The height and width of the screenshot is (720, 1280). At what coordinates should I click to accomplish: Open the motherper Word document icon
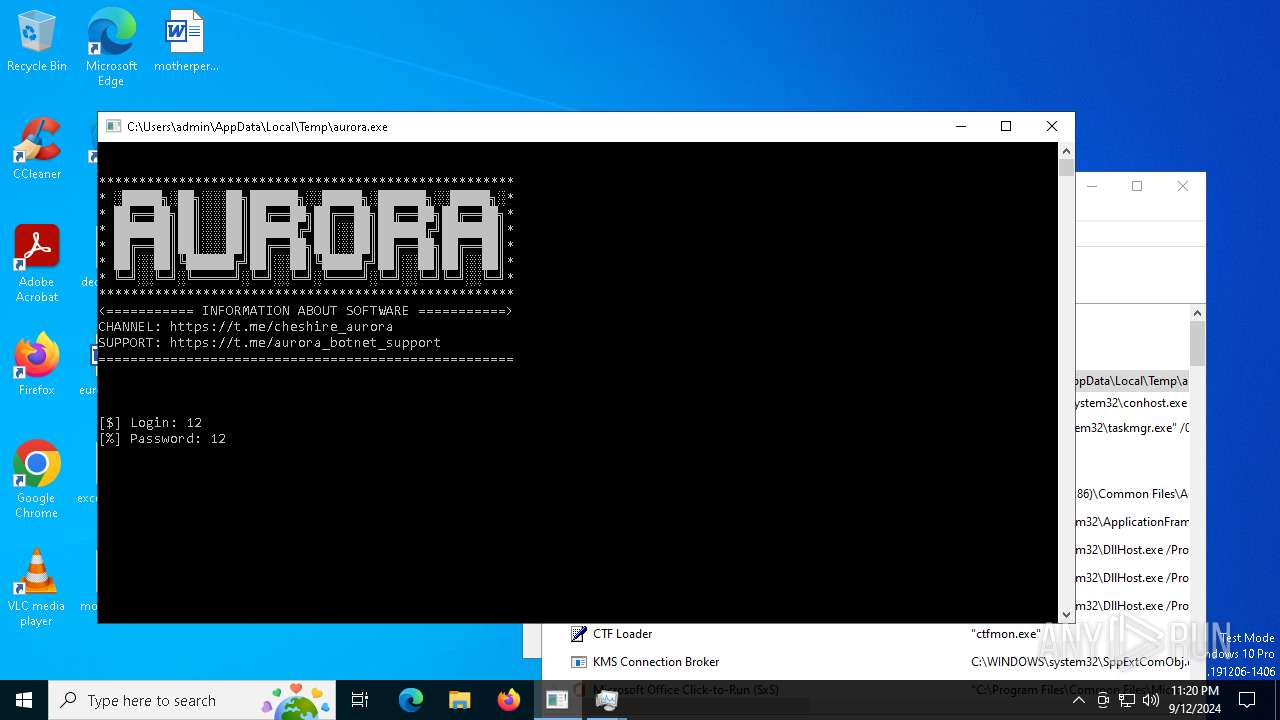pos(186,42)
